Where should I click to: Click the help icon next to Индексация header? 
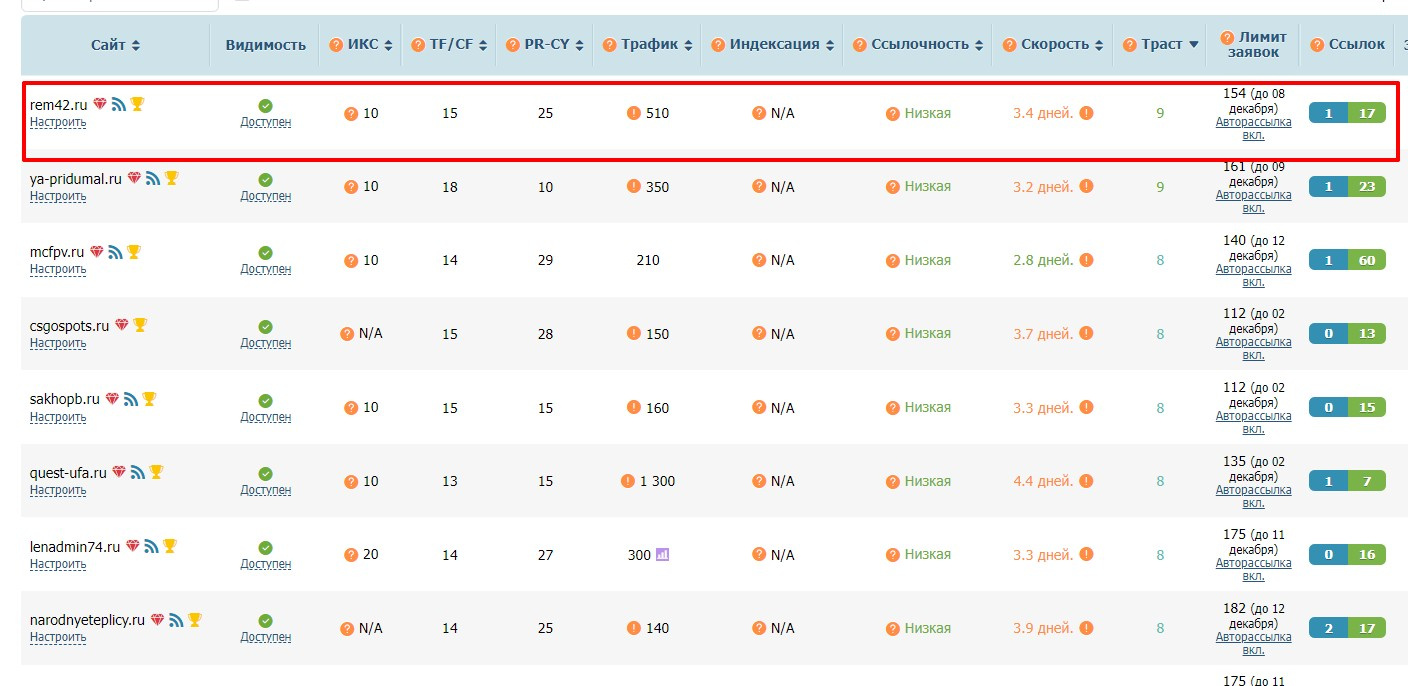pyautogui.click(x=718, y=45)
